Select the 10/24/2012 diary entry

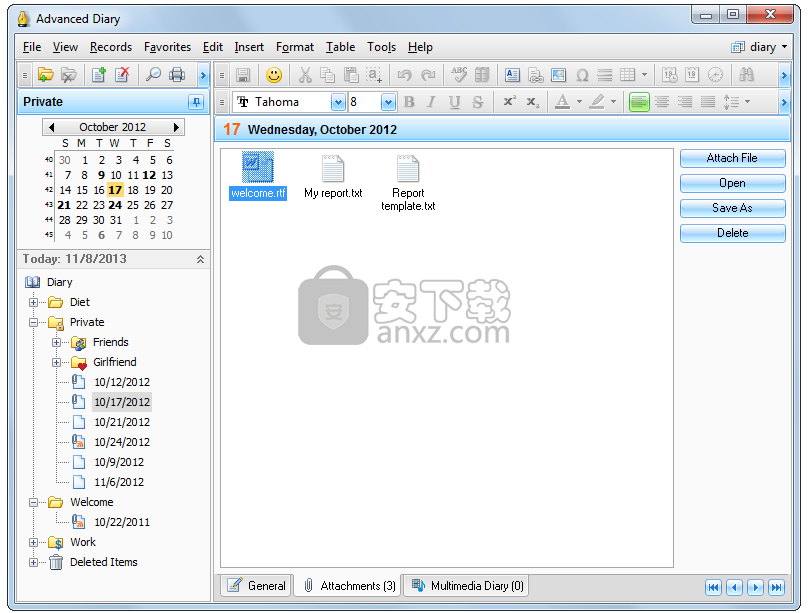click(122, 442)
